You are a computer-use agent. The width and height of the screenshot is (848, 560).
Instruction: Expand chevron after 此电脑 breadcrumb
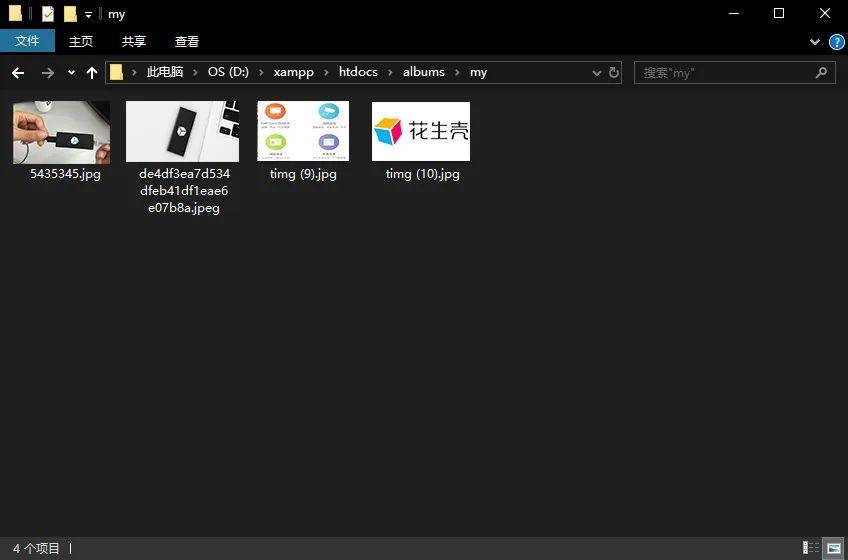coord(196,73)
